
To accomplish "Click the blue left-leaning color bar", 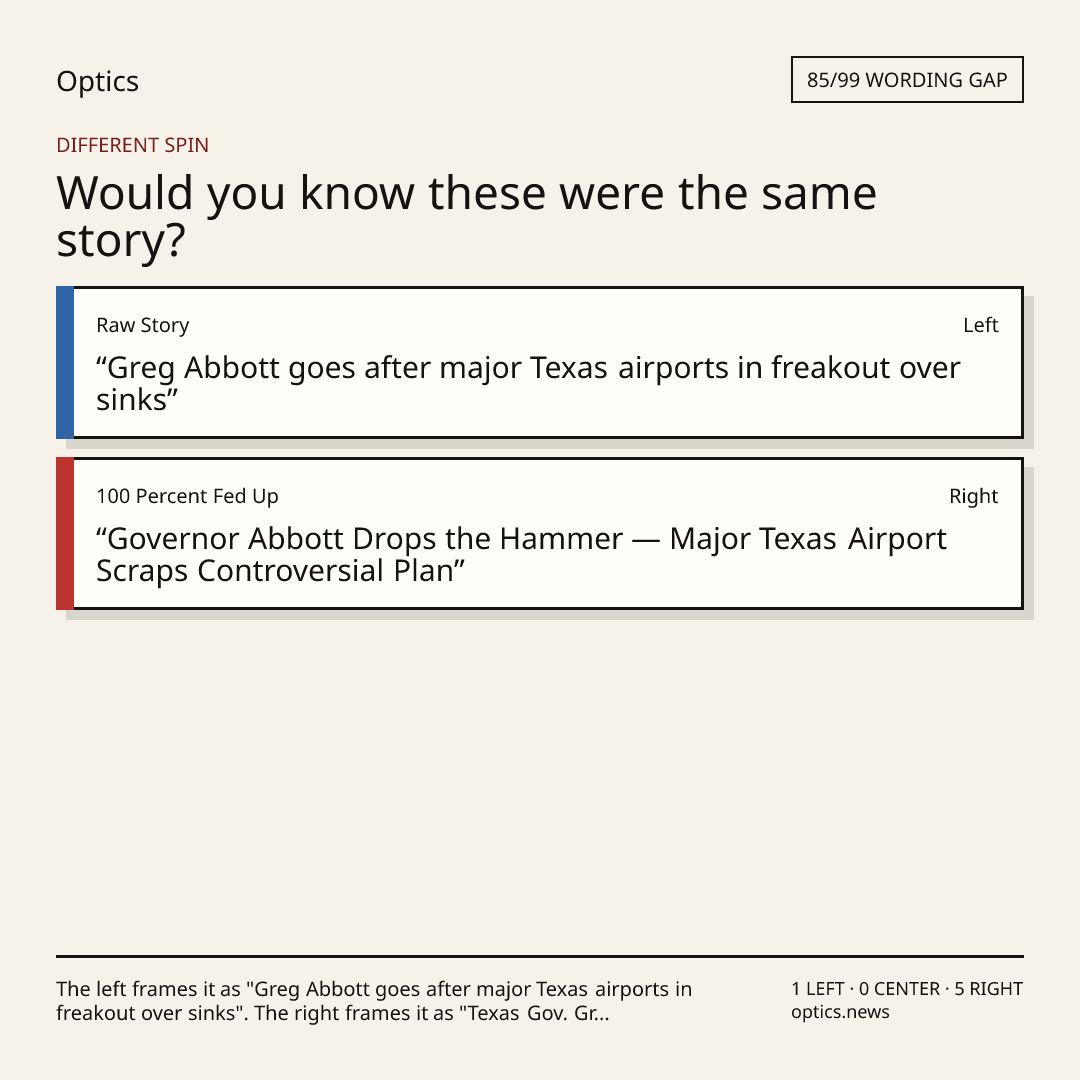I will (65, 362).
